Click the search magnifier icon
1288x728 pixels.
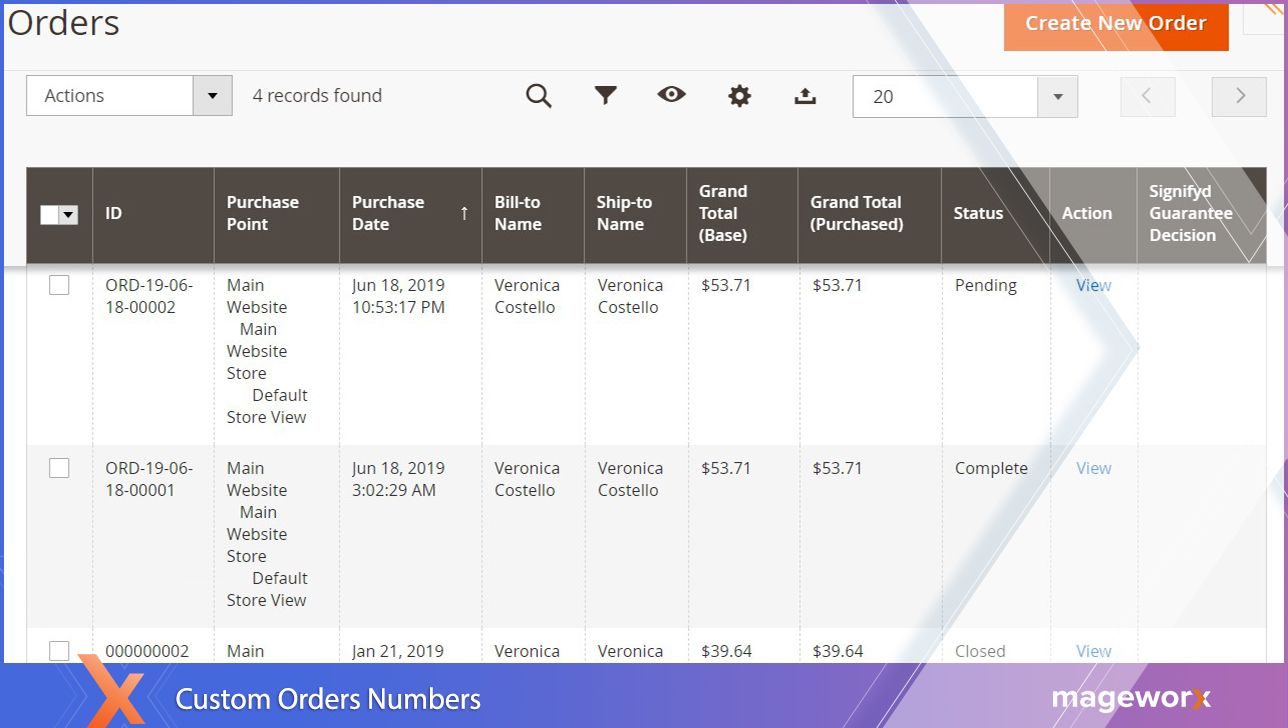tap(539, 96)
